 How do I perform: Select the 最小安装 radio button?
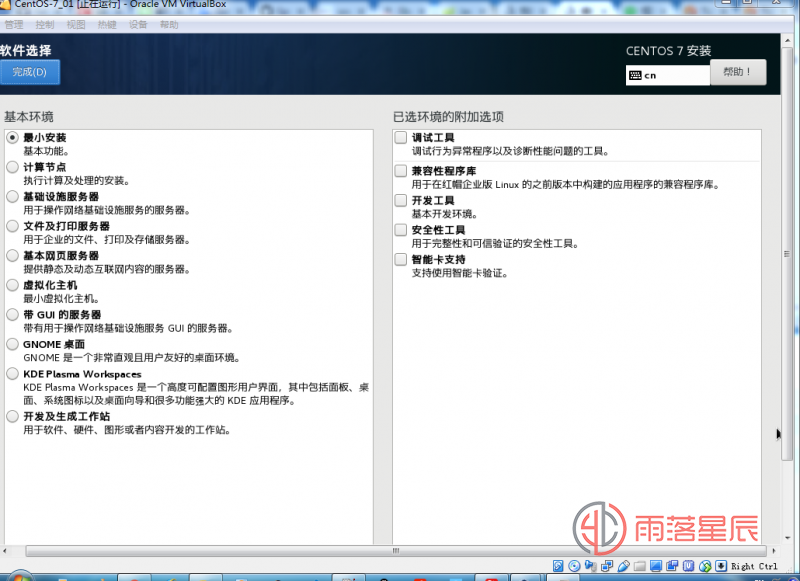(13, 138)
